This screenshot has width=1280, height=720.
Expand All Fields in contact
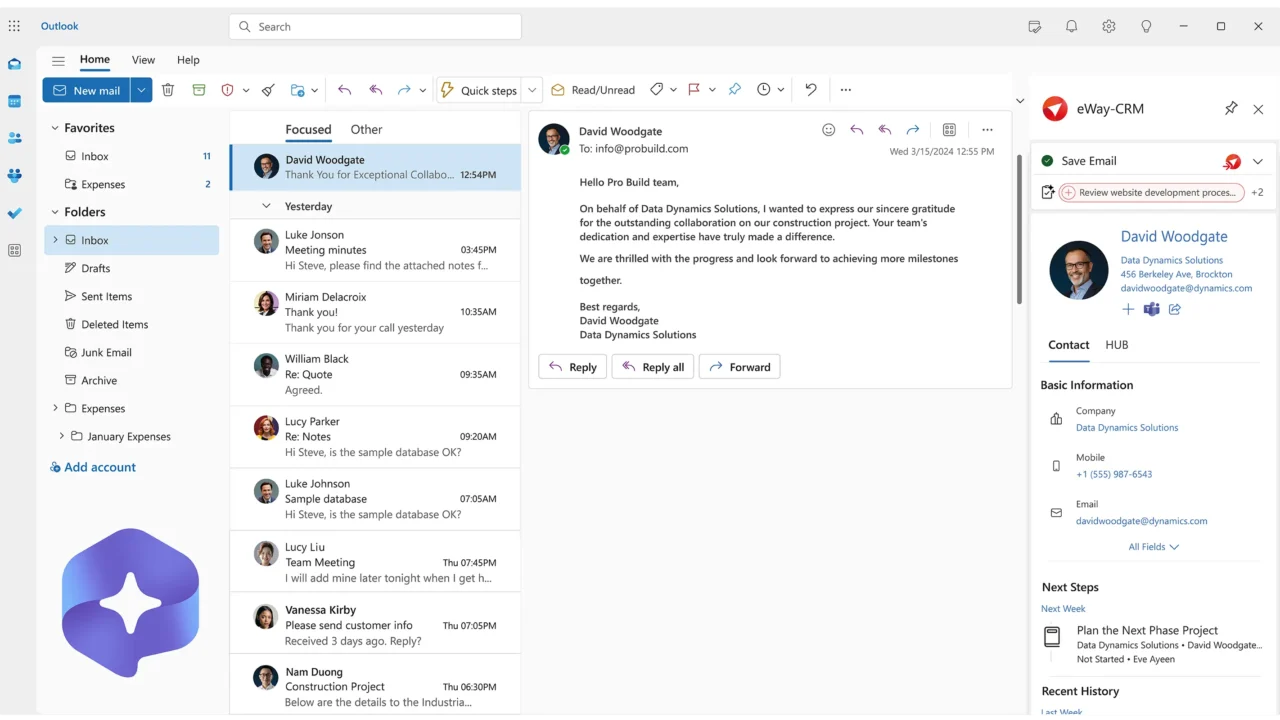click(1154, 547)
